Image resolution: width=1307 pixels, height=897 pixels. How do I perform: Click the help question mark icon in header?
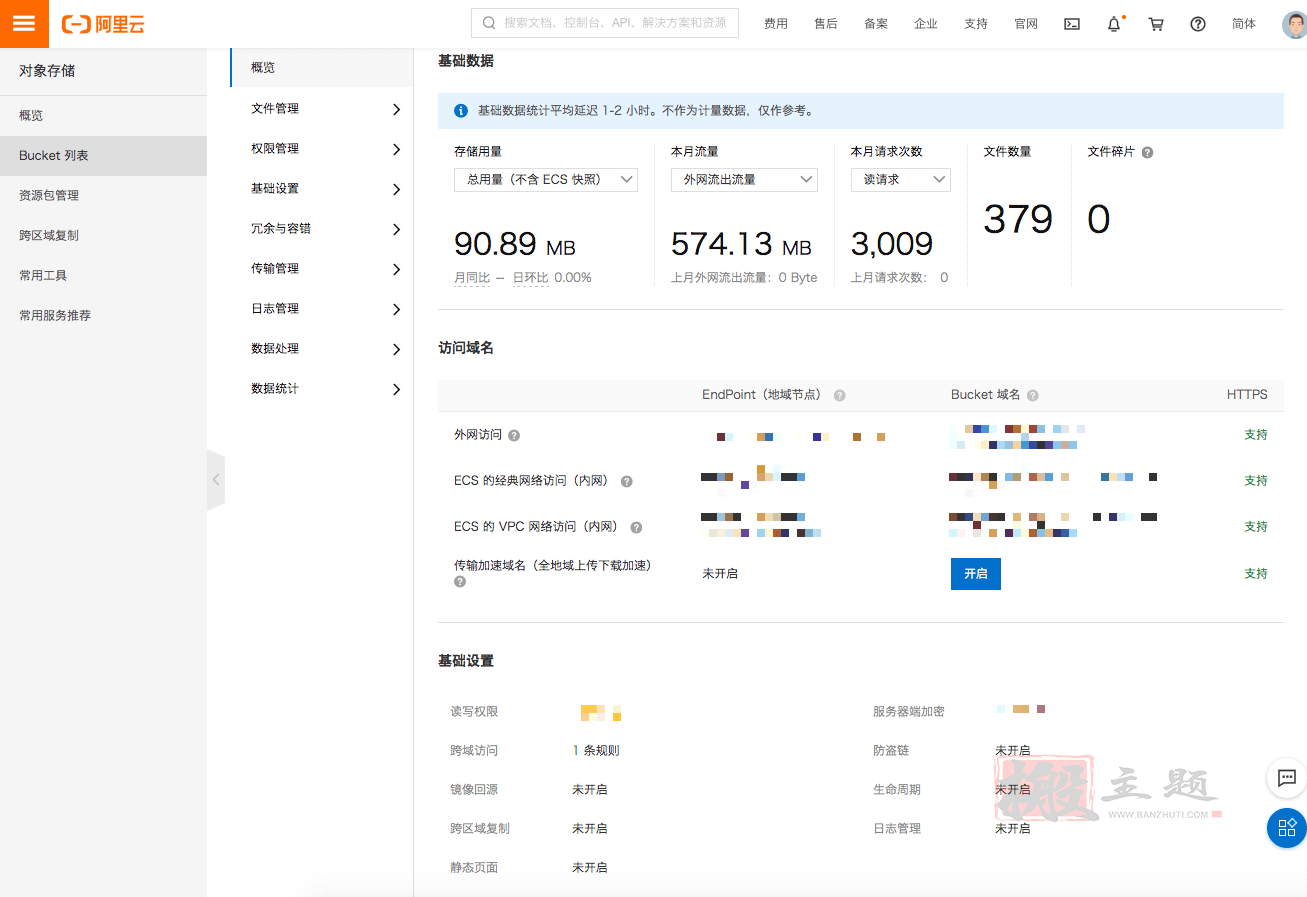pos(1198,24)
